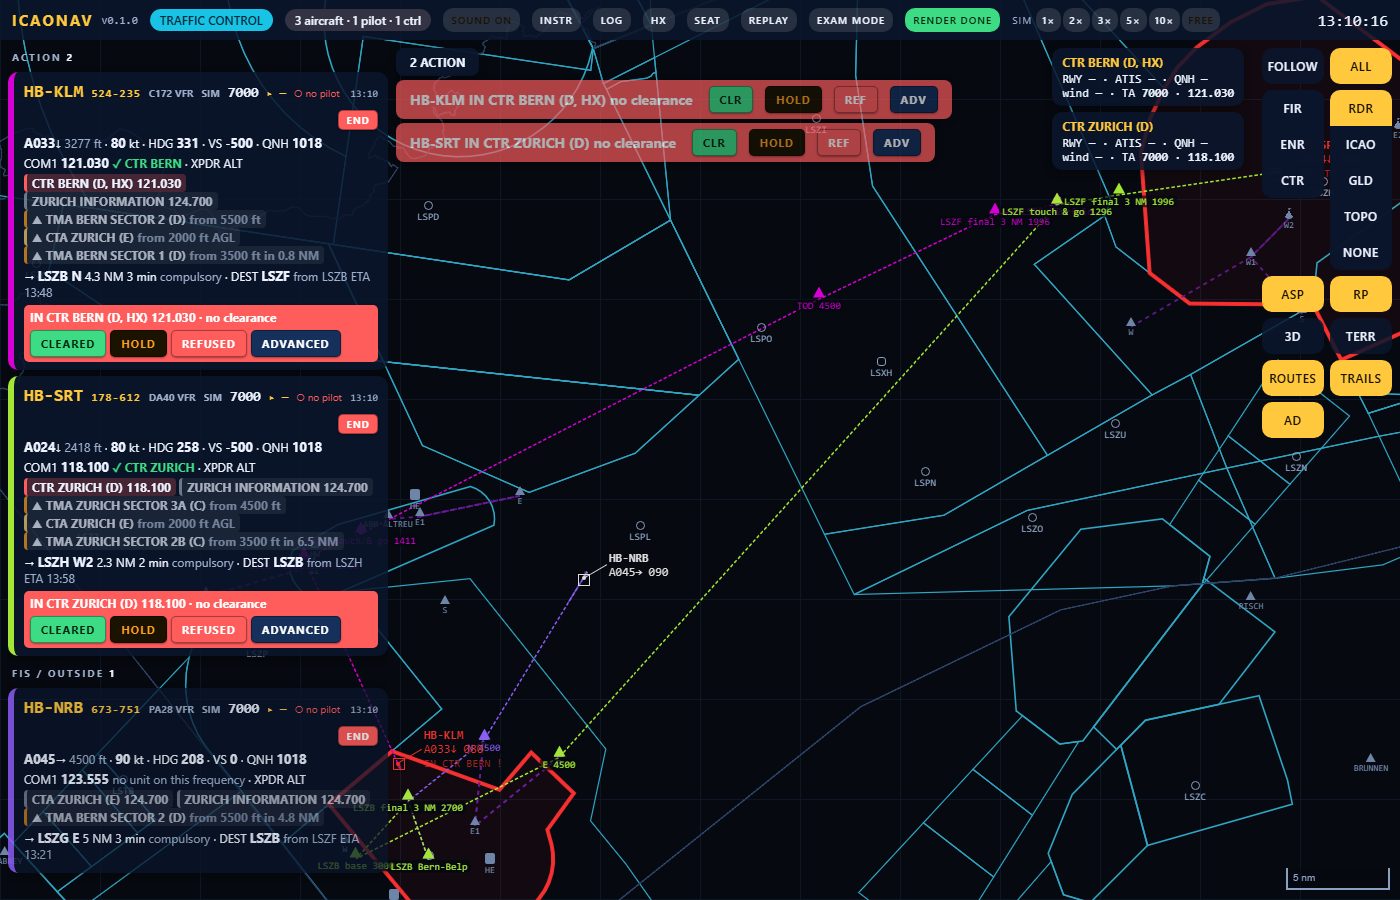
Task: Open the HX menu item
Action: pos(658,20)
